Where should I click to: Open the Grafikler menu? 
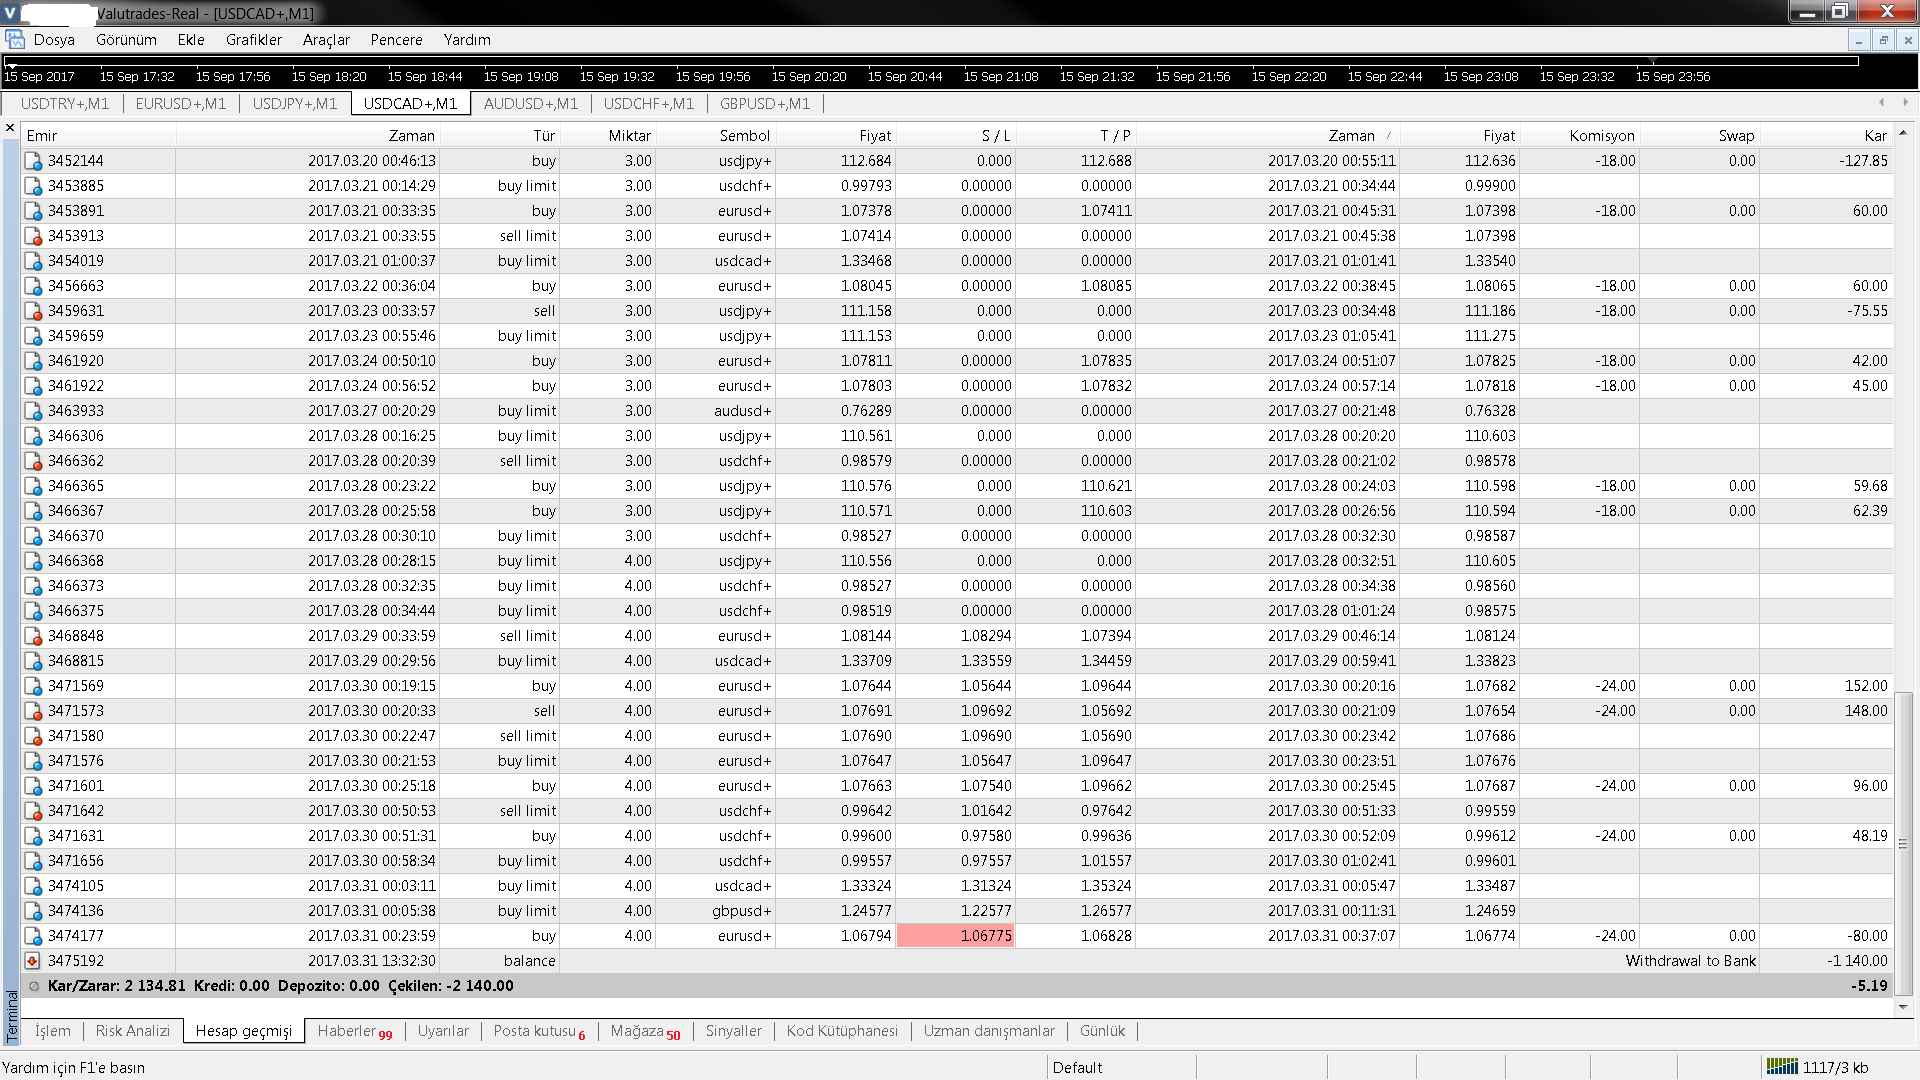(x=254, y=40)
